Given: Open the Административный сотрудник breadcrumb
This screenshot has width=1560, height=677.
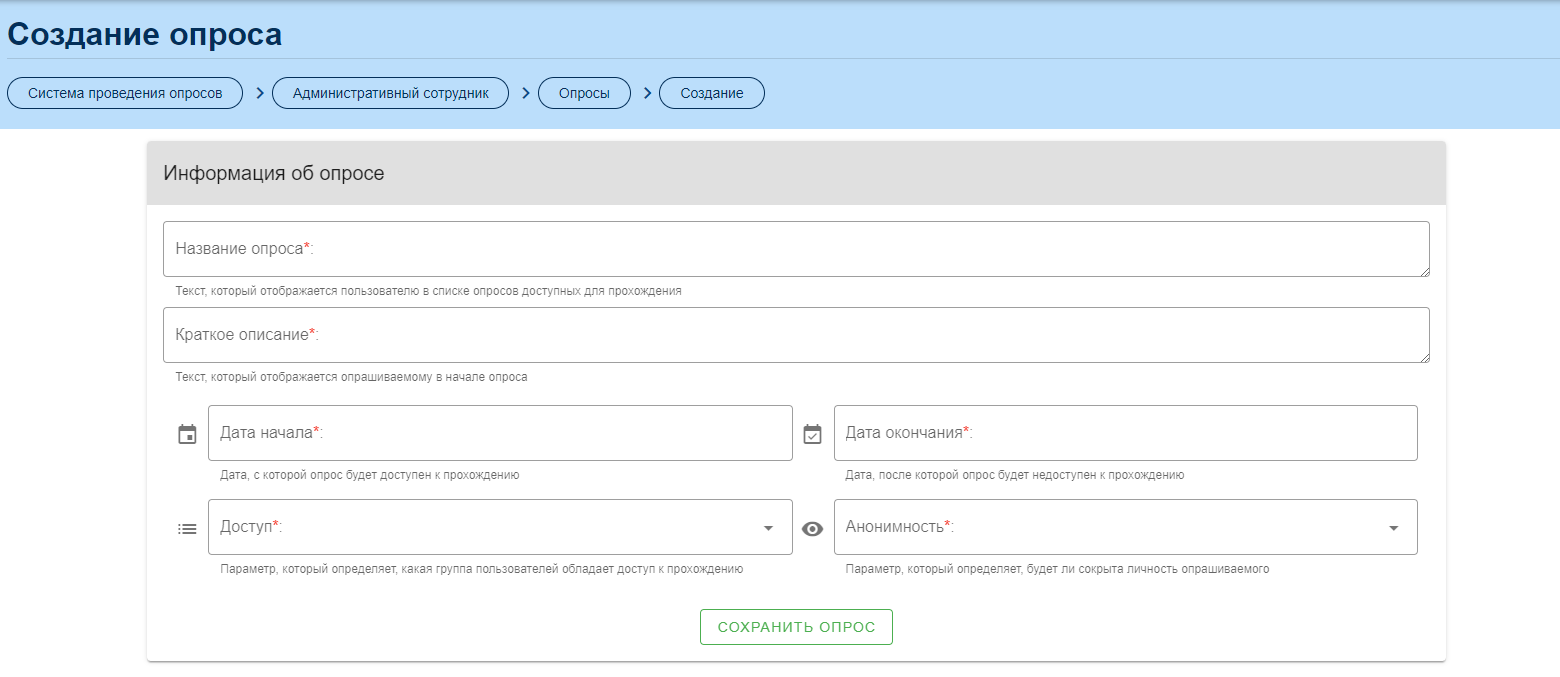Looking at the screenshot, I should [390, 93].
